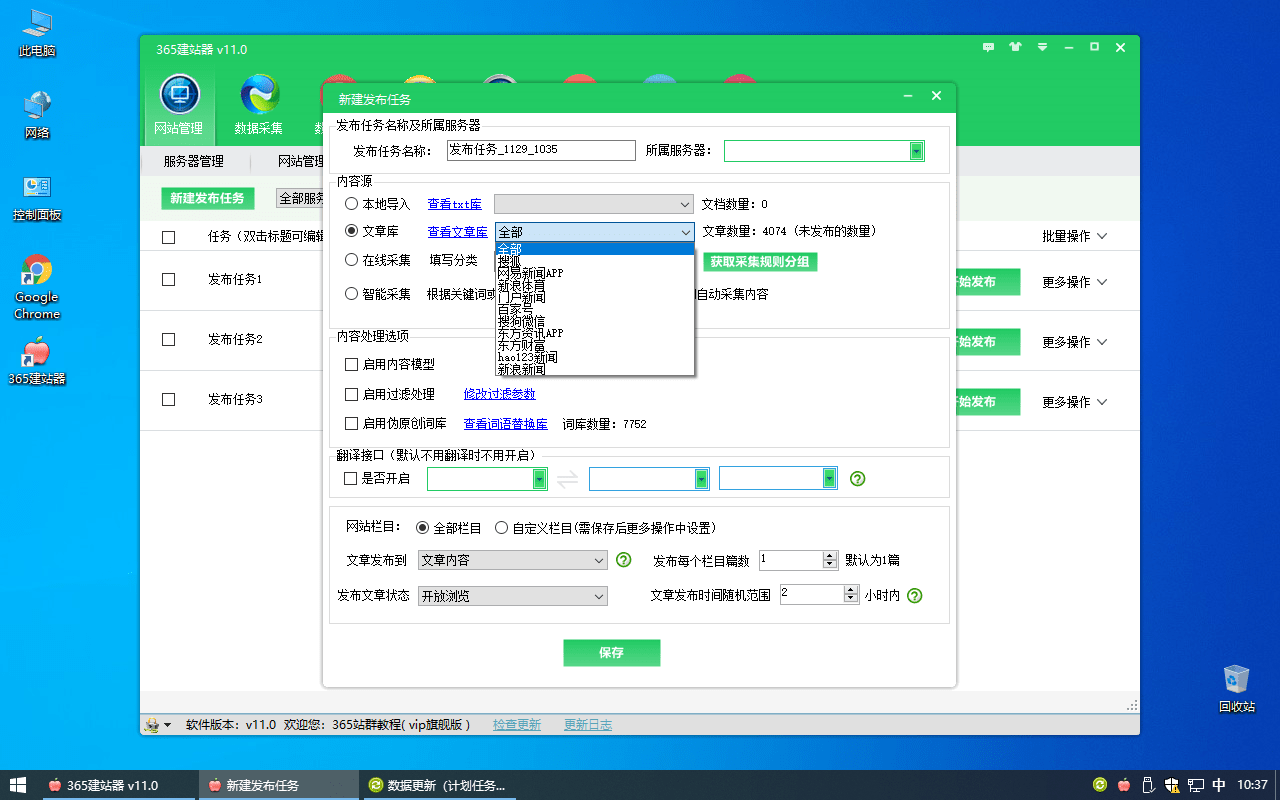The image size is (1280, 800).
Task: Choose 新浪新闻 from the dropdown list
Action: click(594, 369)
